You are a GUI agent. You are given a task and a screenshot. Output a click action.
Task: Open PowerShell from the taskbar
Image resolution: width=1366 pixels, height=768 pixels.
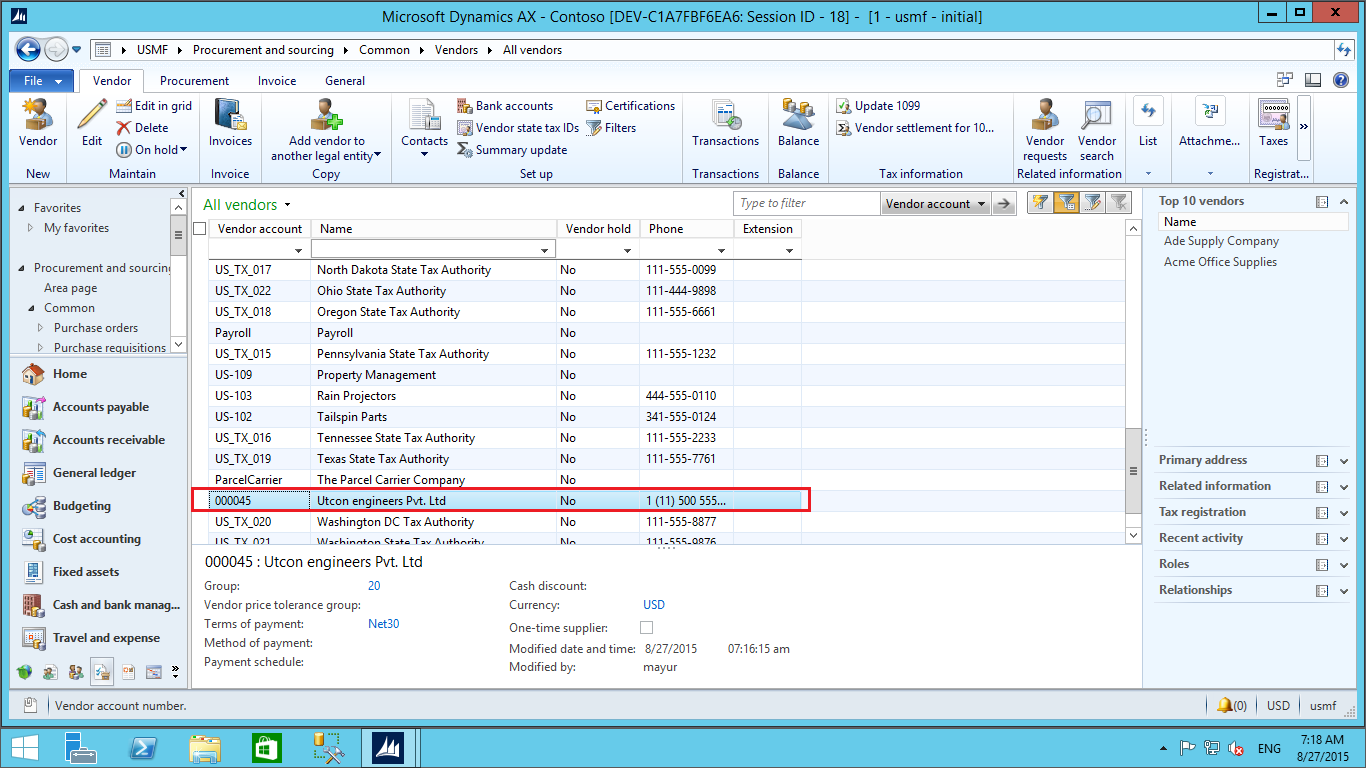(x=143, y=747)
